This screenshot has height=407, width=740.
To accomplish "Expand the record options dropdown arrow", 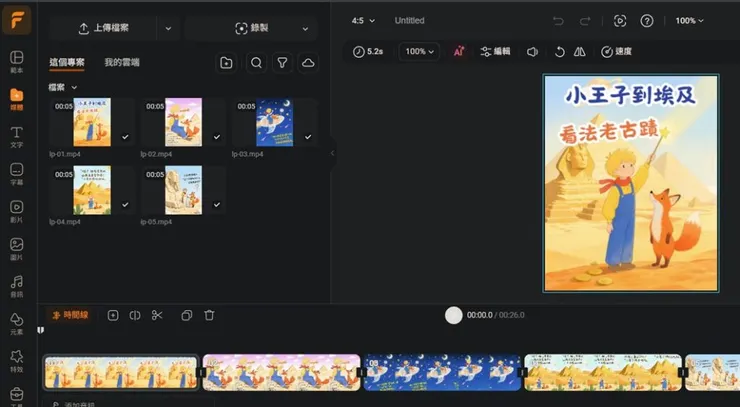I will pyautogui.click(x=305, y=28).
